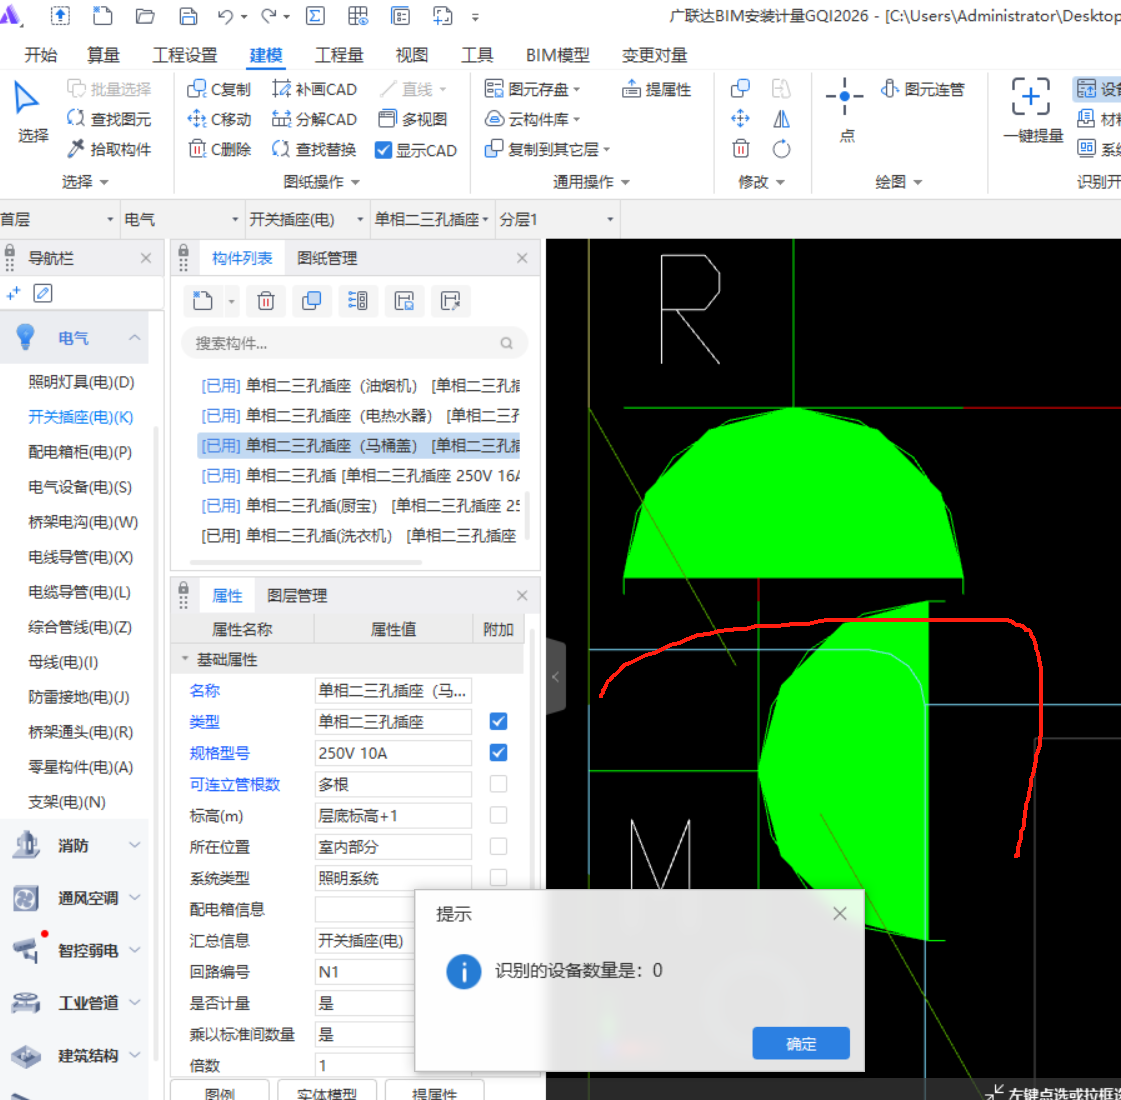Open the folder icon in quick toolbar
The width and height of the screenshot is (1121, 1100).
[145, 16]
